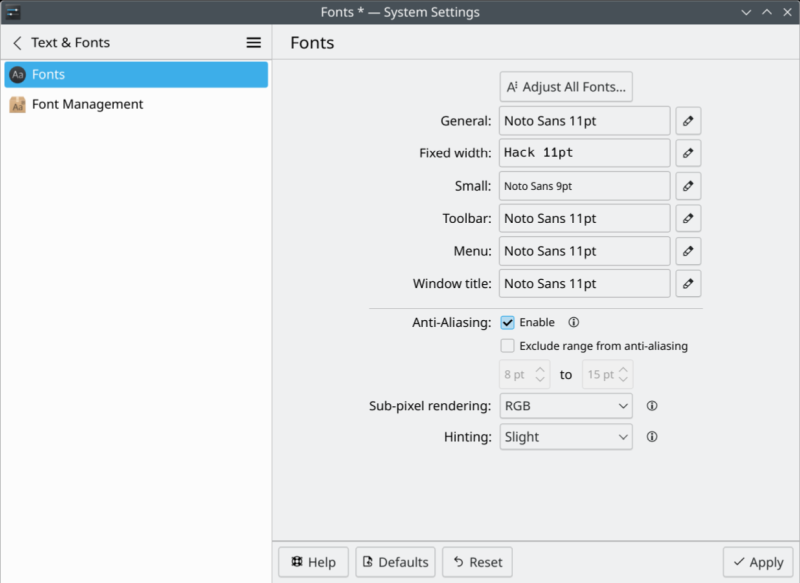800x583 pixels.
Task: Click the Adjust All Fonts button
Action: (x=566, y=86)
